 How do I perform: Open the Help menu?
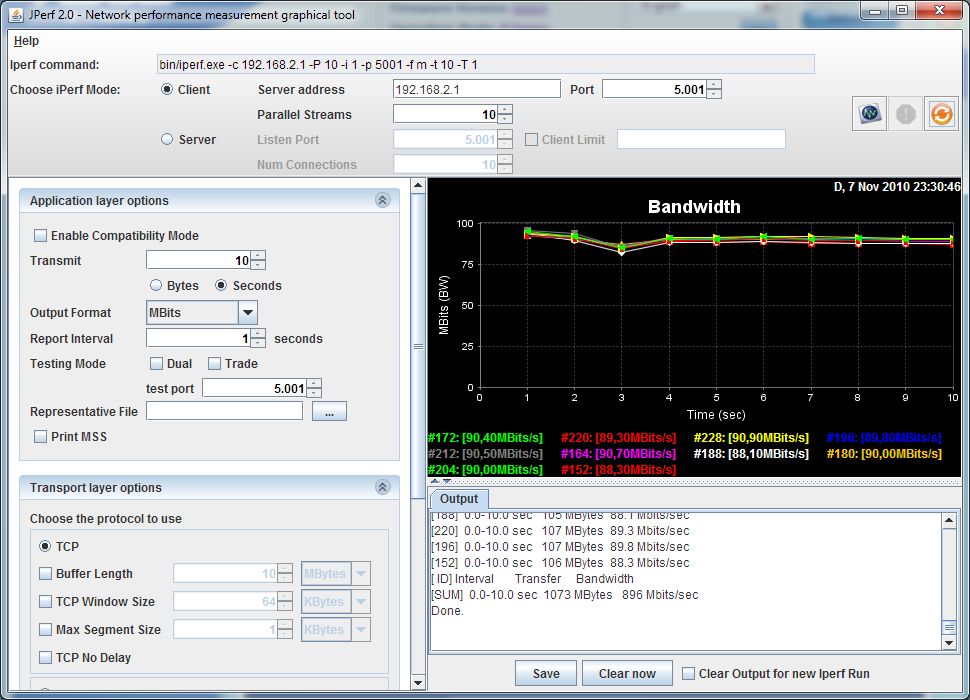pos(26,41)
